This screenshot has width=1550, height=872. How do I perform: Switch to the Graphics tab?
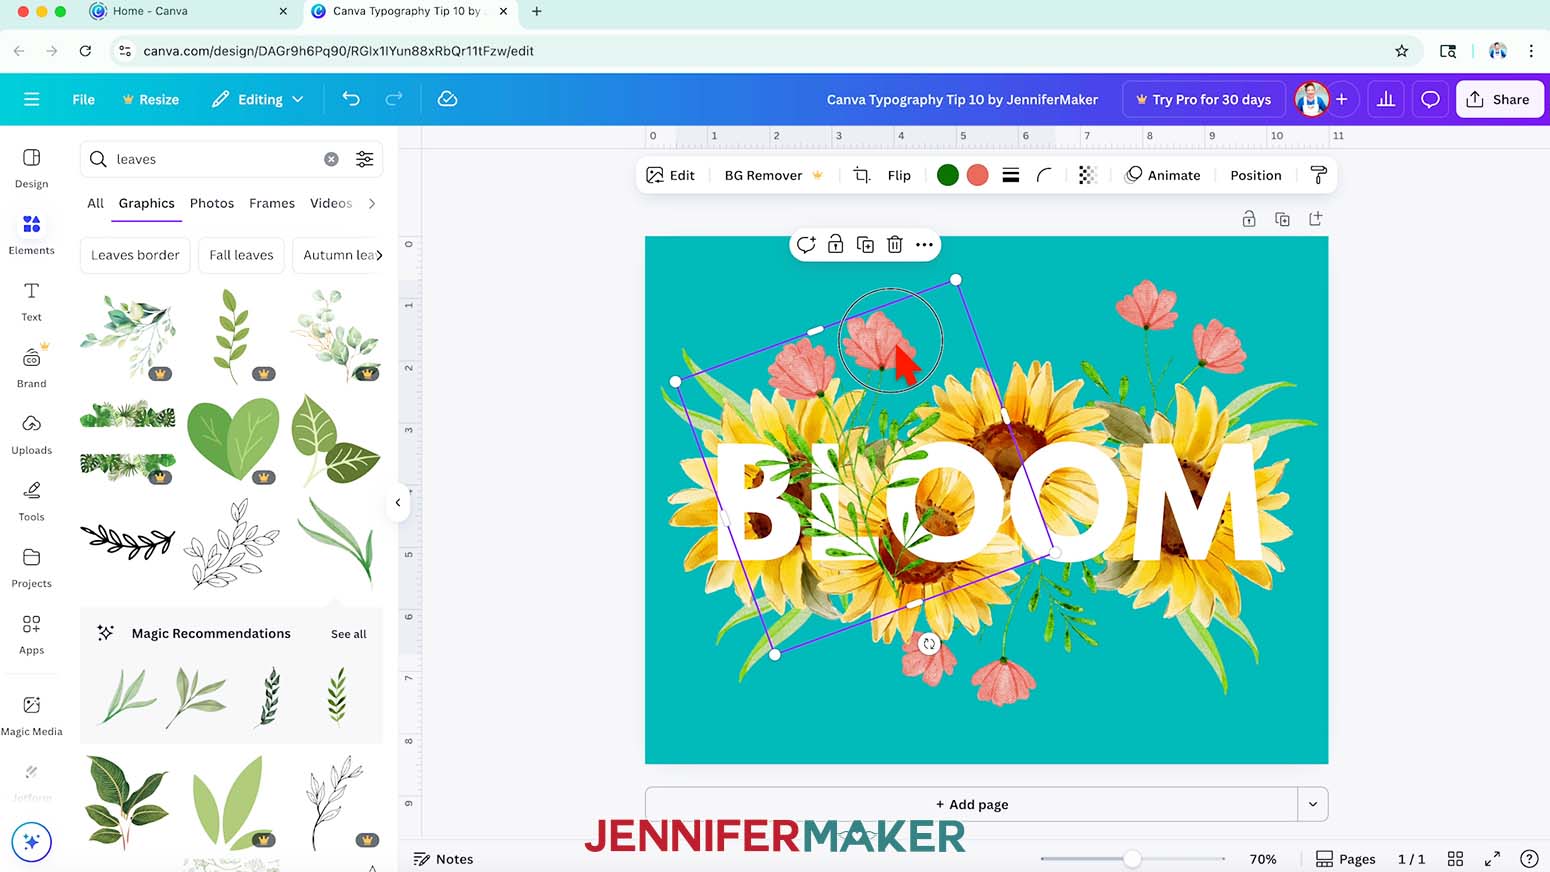pos(146,203)
